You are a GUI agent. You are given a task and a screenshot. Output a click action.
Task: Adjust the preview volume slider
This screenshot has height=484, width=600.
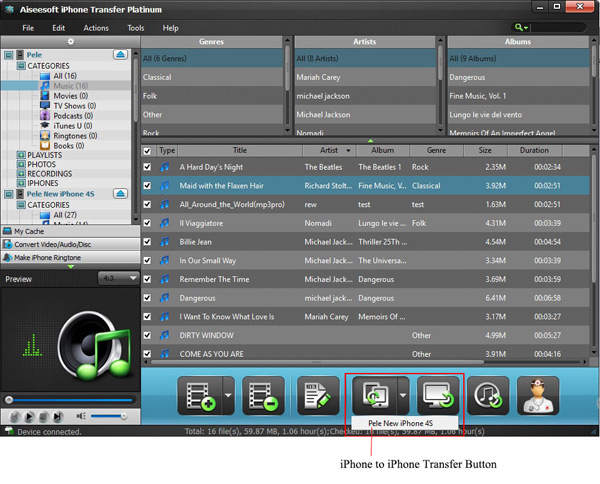[x=109, y=416]
